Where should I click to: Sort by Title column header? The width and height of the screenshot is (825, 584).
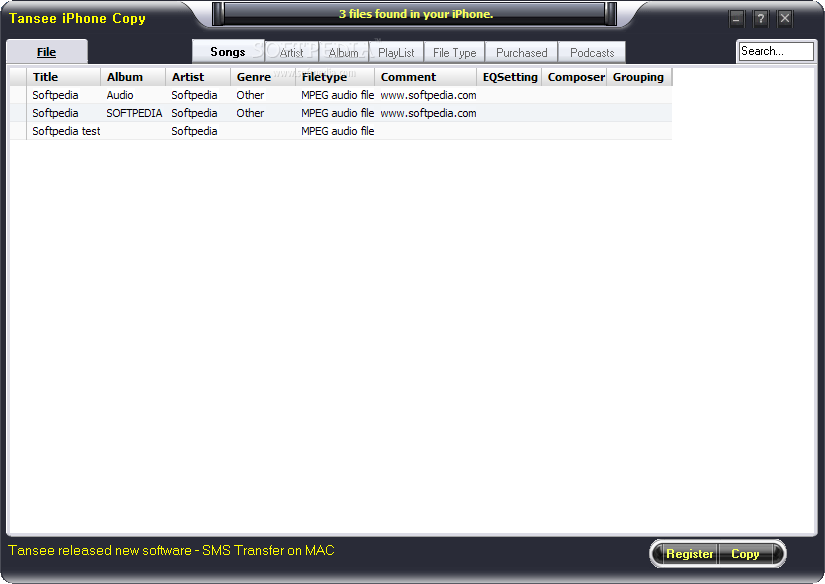(x=64, y=77)
